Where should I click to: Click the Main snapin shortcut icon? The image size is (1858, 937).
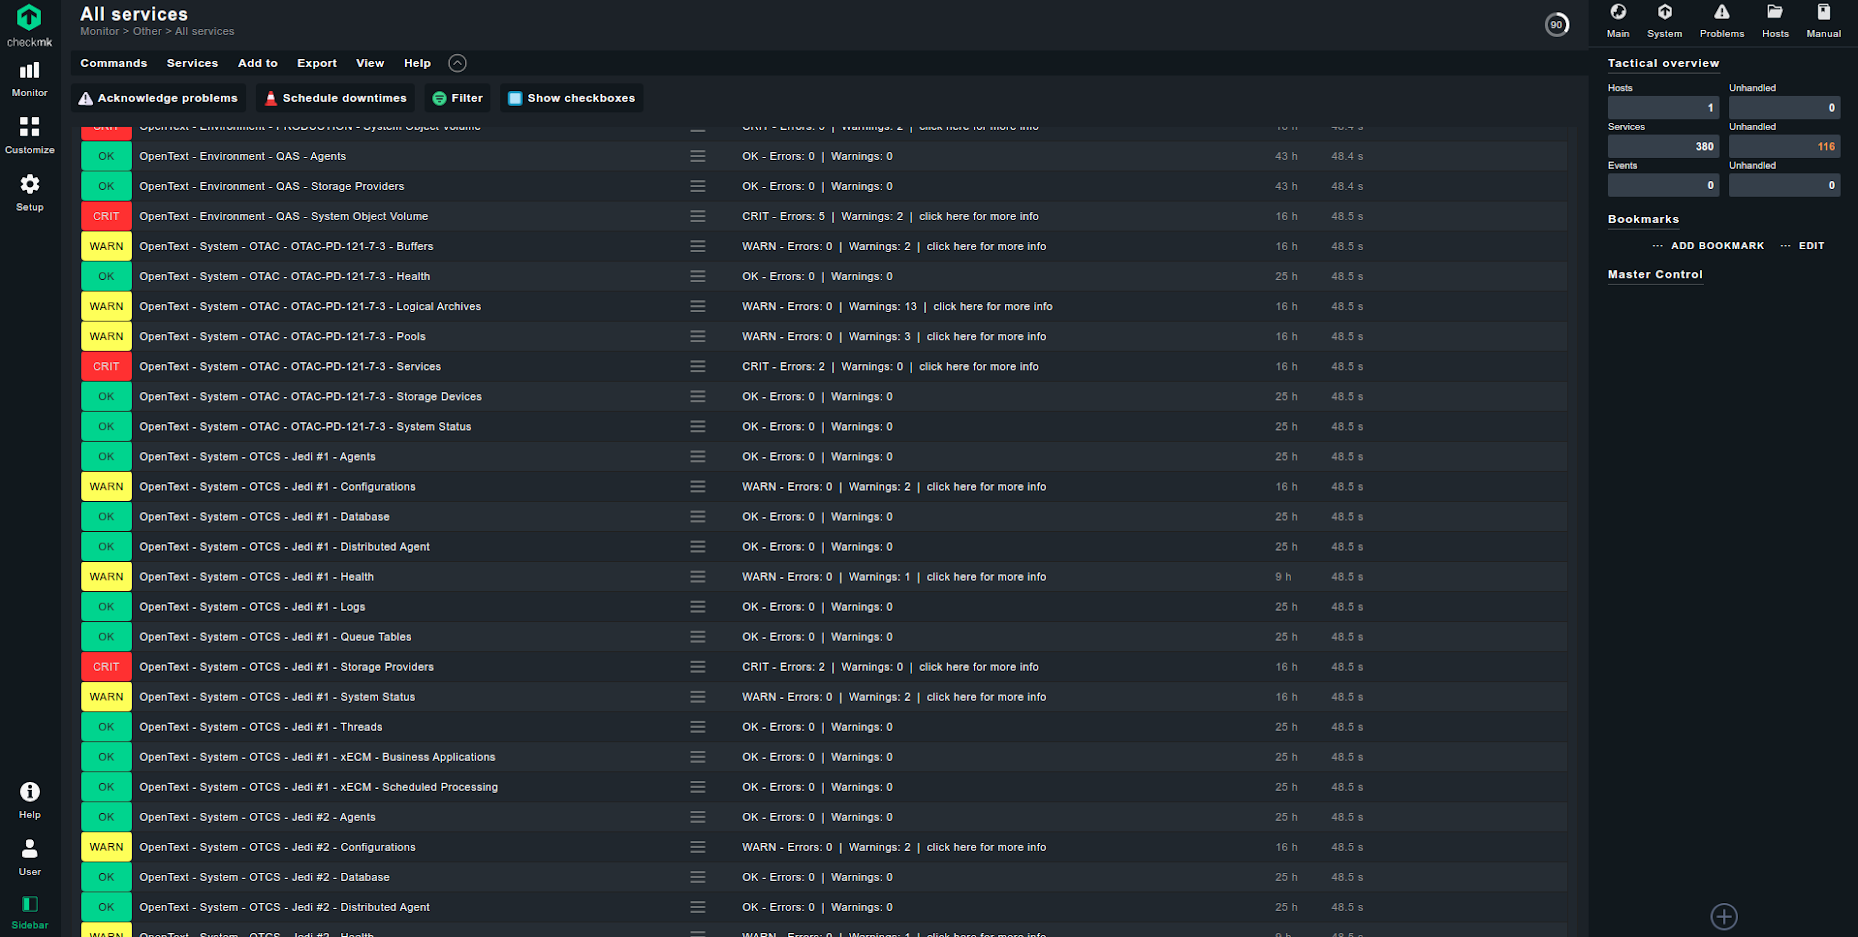tap(1618, 20)
